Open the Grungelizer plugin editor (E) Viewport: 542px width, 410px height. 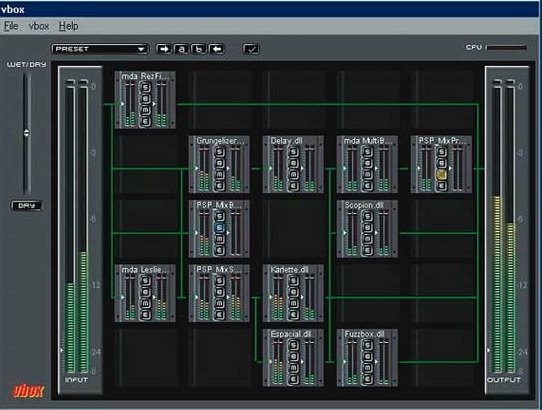tap(219, 186)
